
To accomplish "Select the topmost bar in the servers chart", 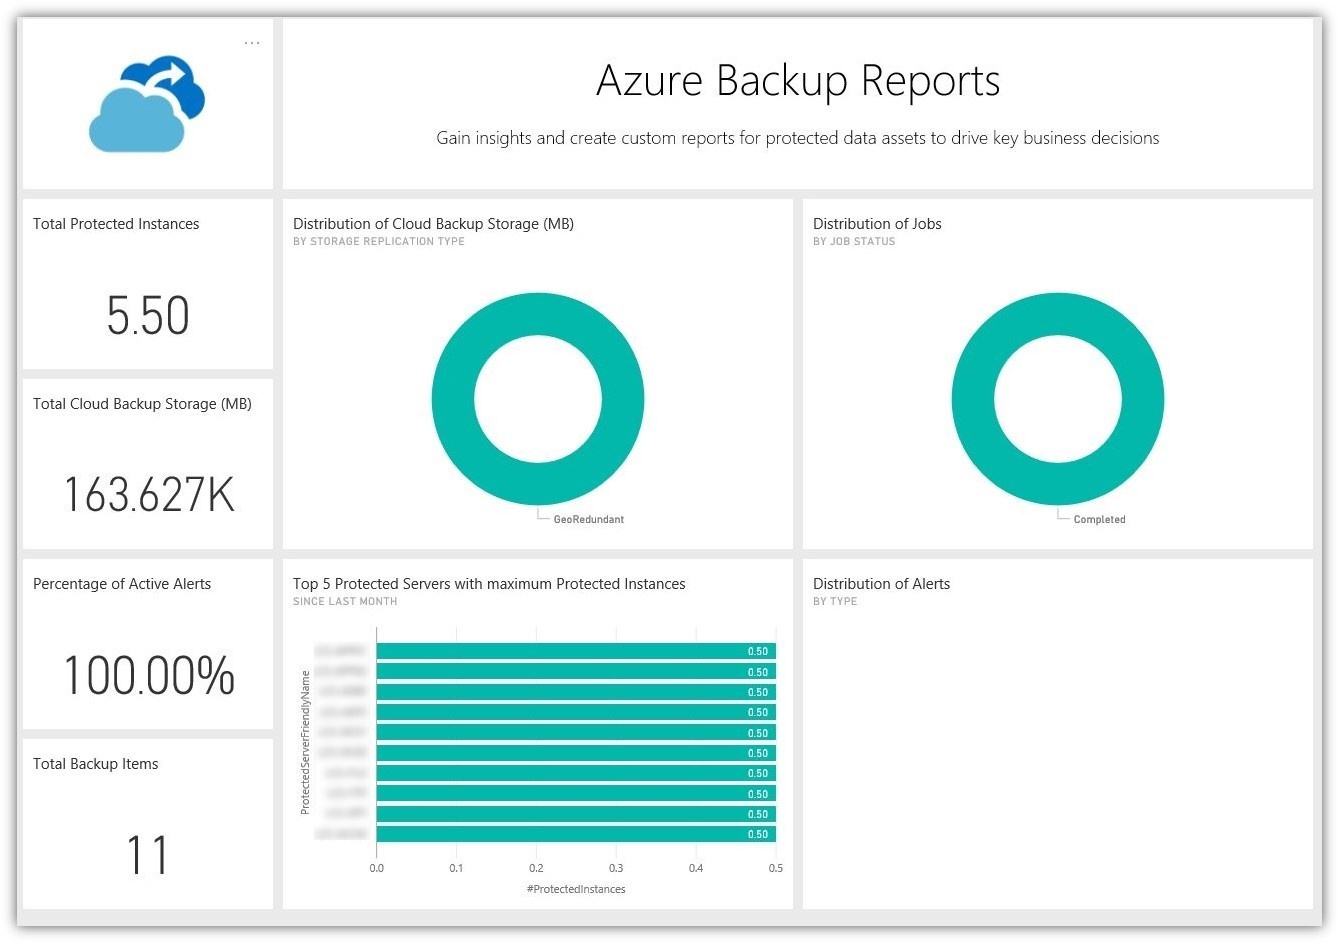I will pyautogui.click(x=576, y=651).
